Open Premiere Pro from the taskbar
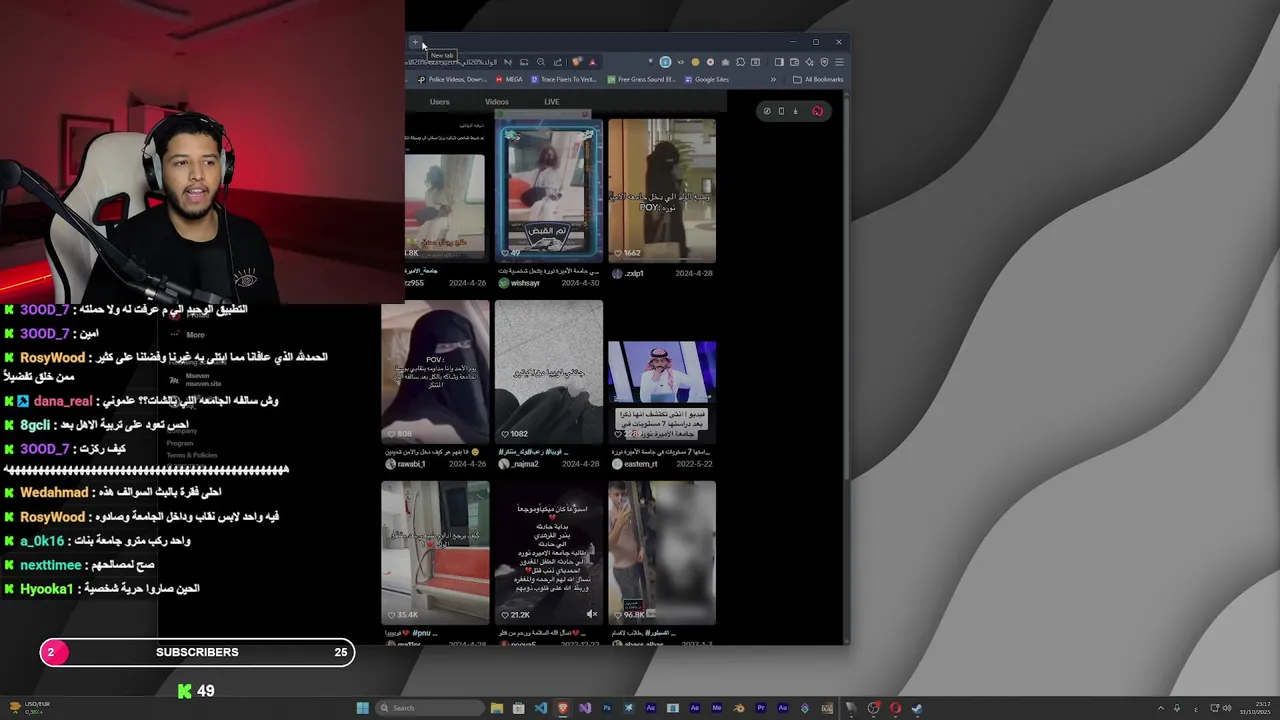The height and width of the screenshot is (720, 1280). 761,708
